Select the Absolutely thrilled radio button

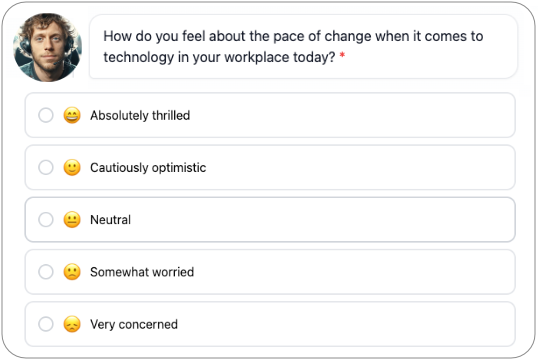click(46, 115)
